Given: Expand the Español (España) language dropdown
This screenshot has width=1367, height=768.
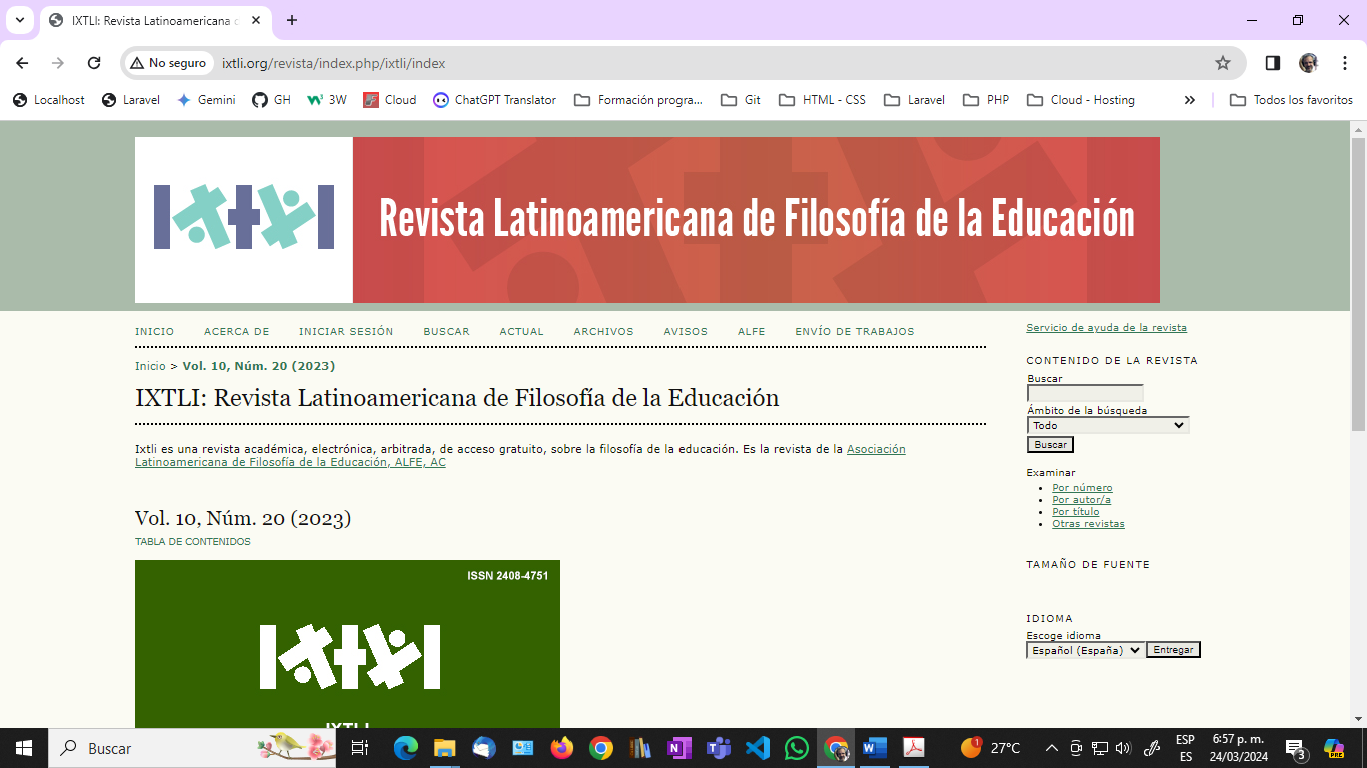Looking at the screenshot, I should (1085, 650).
